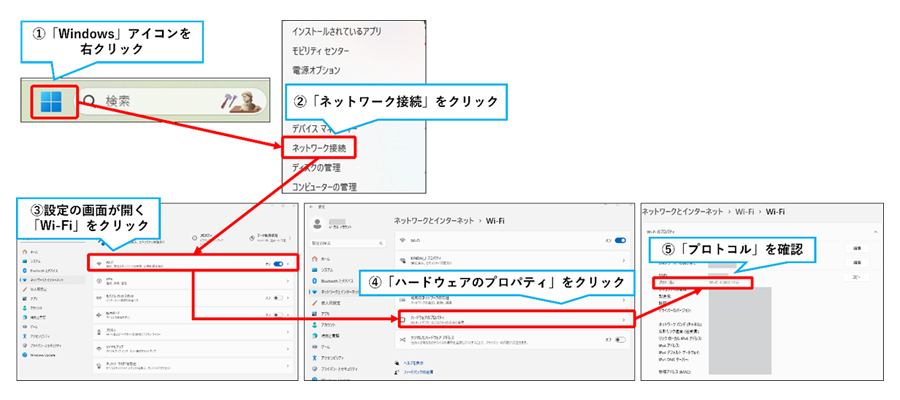Open Bluetooth とデバイス in Network & Internet sidebar
Screen dimensions: 900x400
point(40,271)
